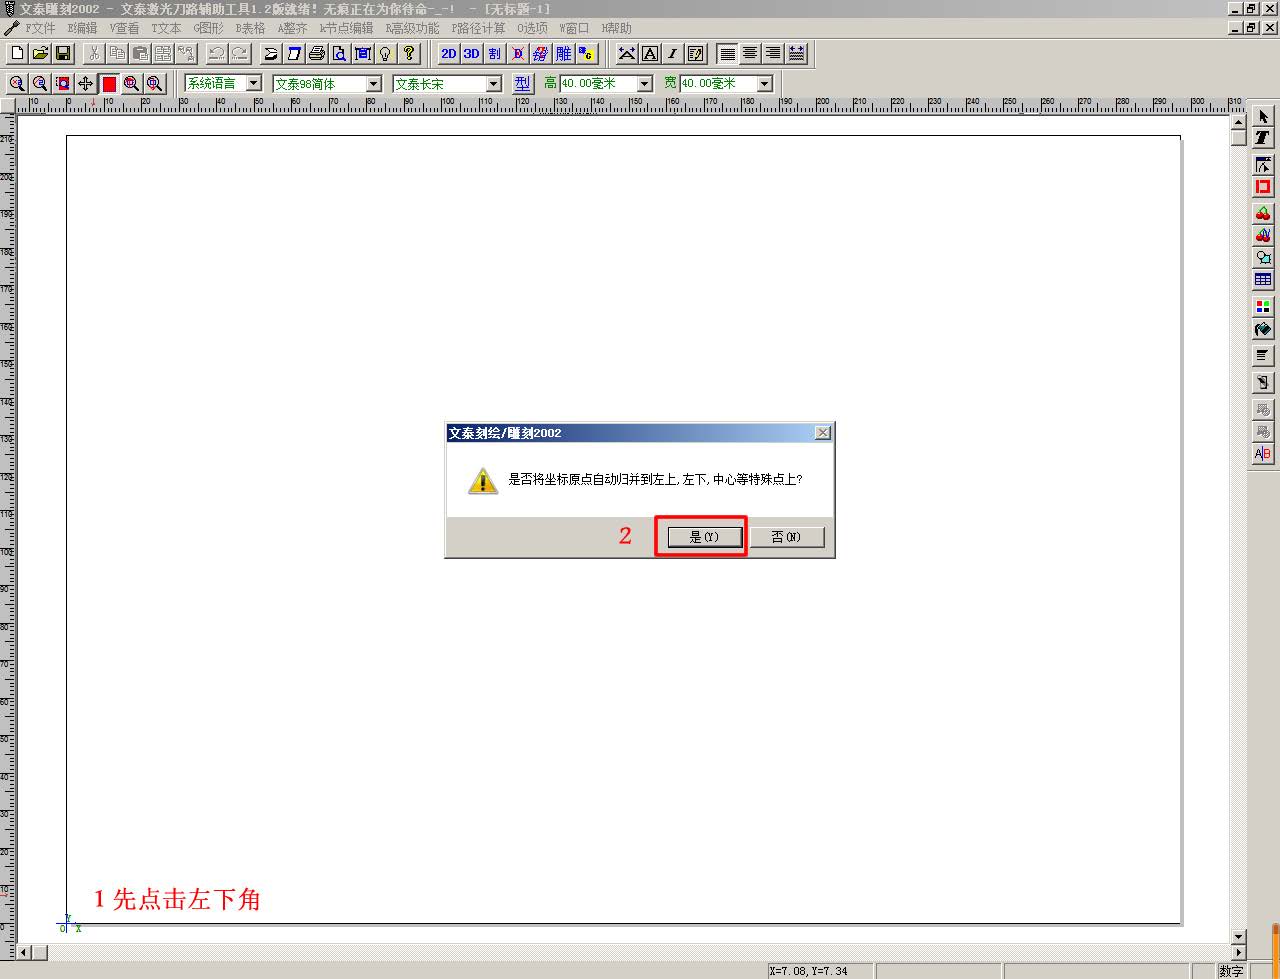The height and width of the screenshot is (979, 1280).
Task: Toggle the justified distribute alignment button
Action: (796, 53)
